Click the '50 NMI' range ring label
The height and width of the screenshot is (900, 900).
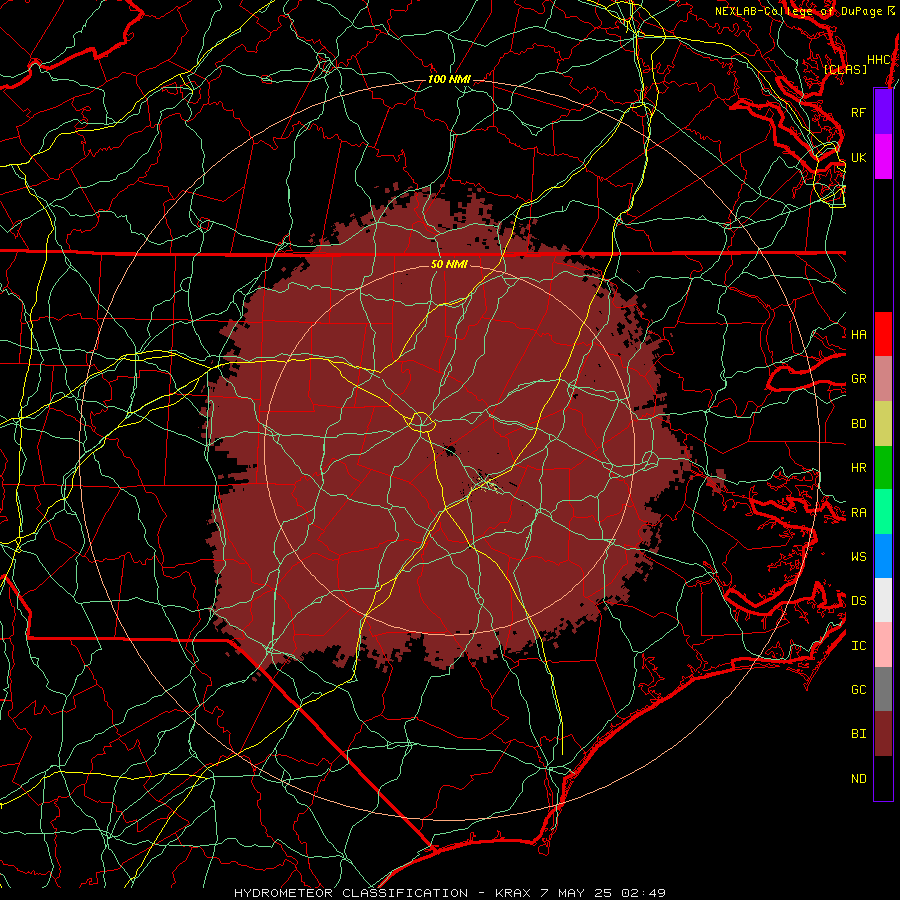[x=449, y=264]
